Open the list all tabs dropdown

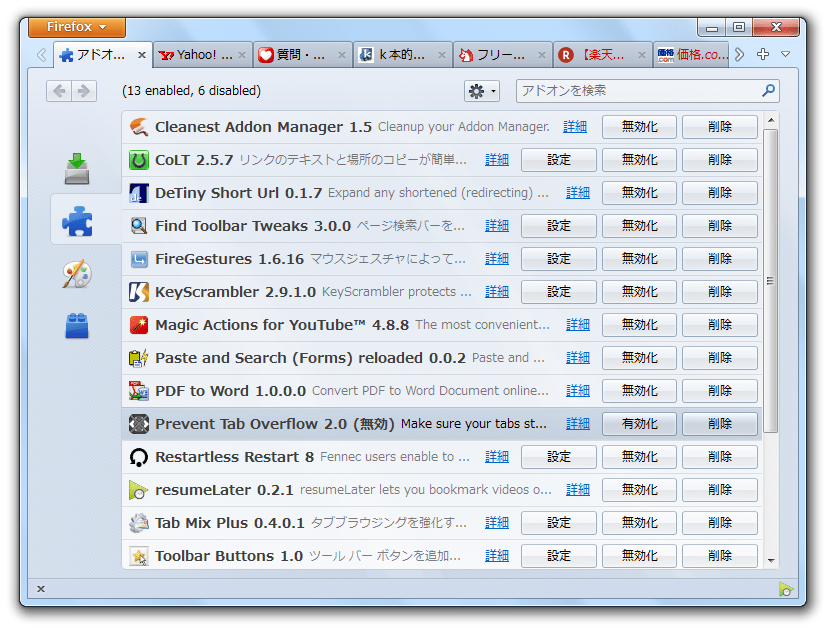click(786, 54)
